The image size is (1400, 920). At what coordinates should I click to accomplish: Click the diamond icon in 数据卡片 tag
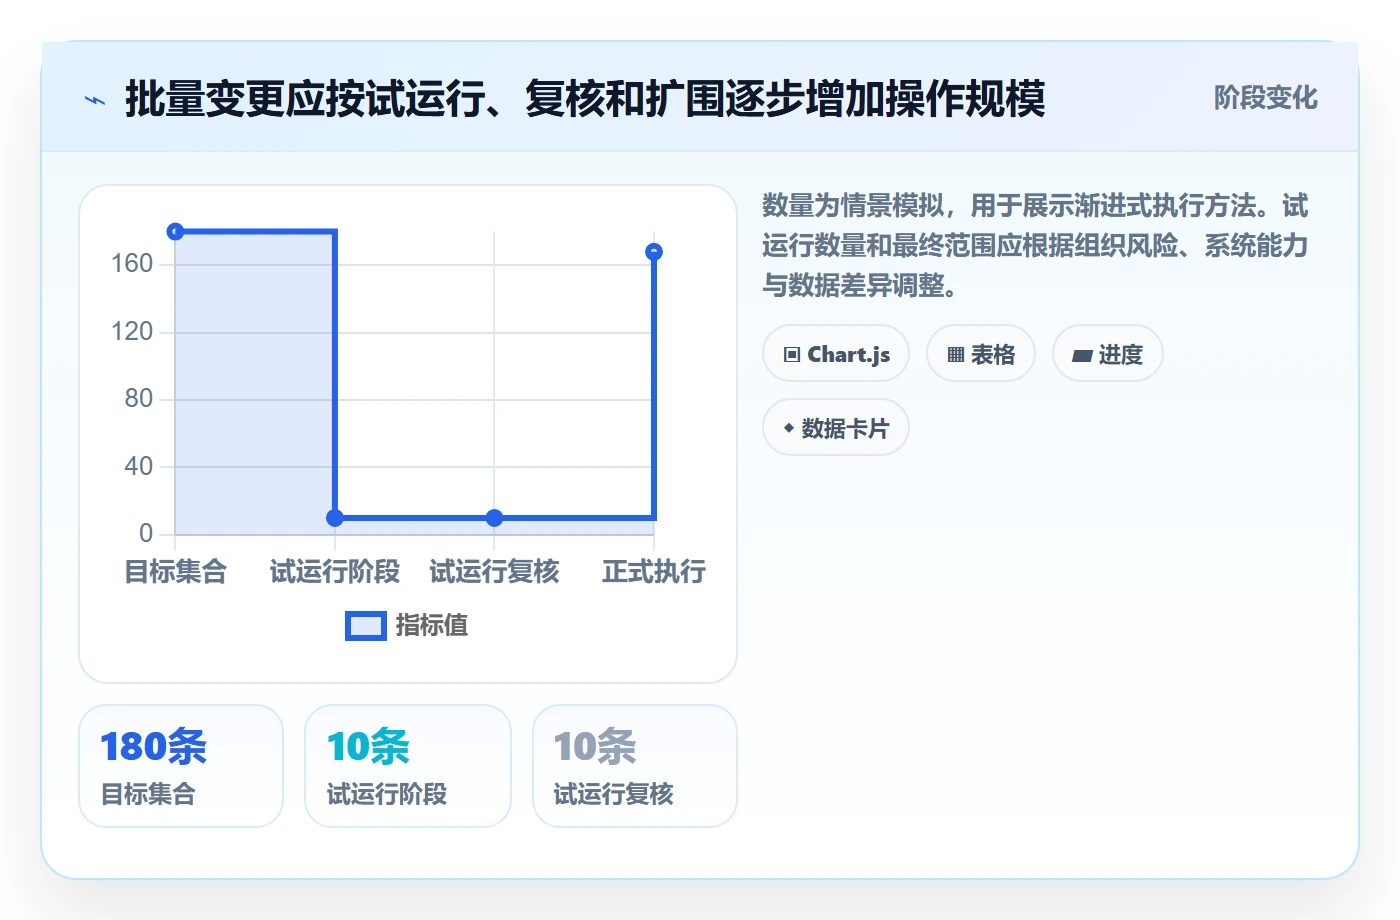(789, 428)
